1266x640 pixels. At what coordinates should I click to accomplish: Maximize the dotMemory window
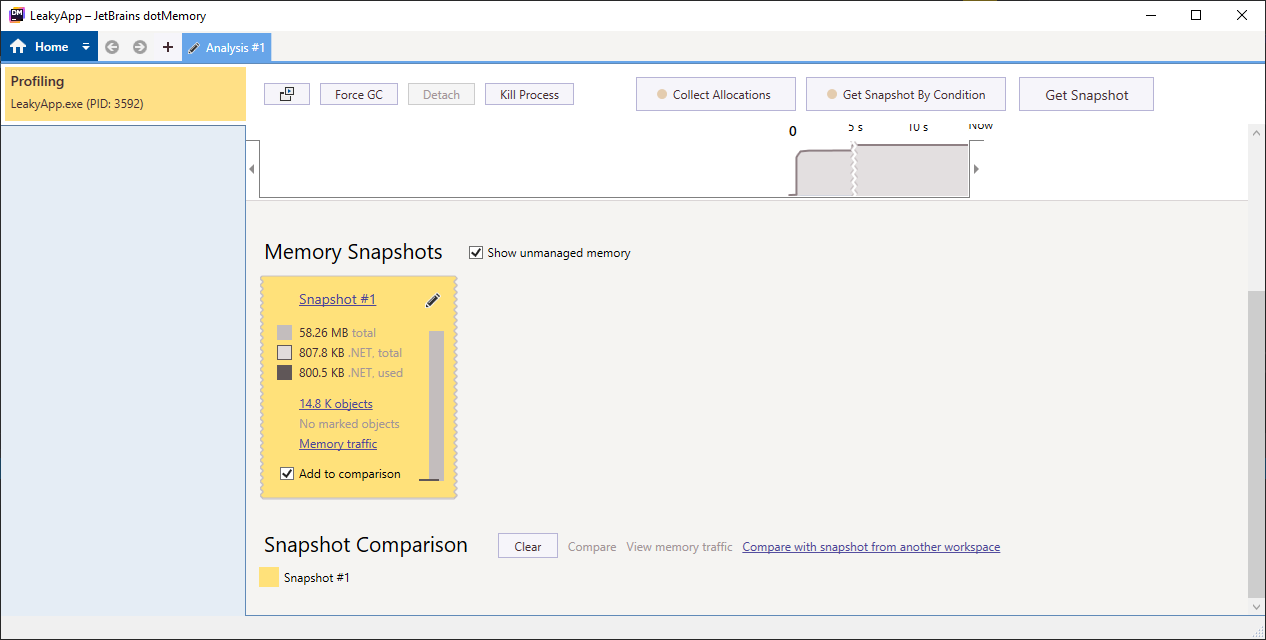1196,15
